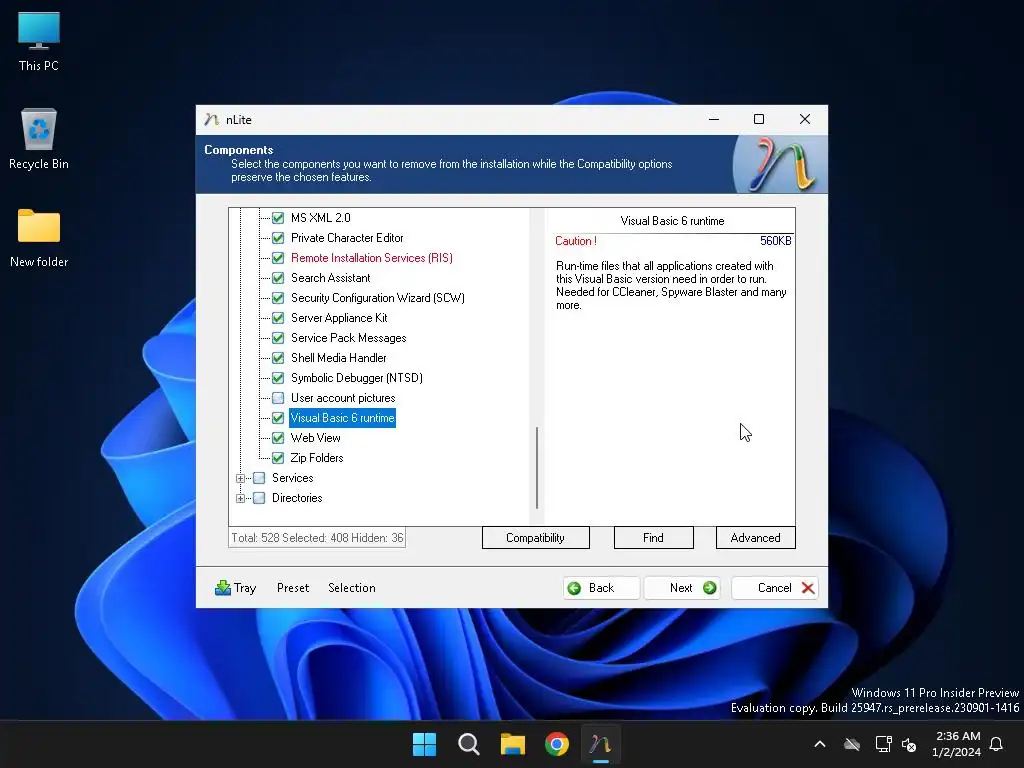Go Back to previous step
The height and width of the screenshot is (768, 1024).
(601, 588)
